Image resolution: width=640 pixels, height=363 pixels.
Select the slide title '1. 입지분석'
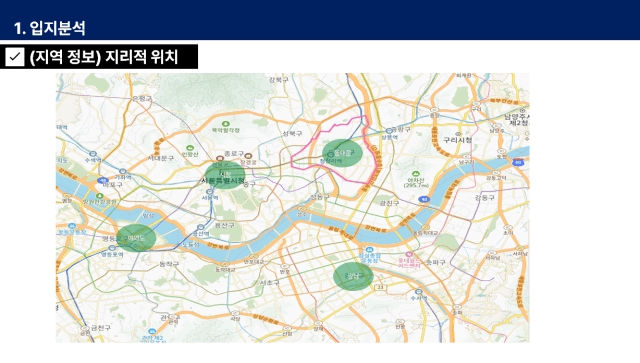(49, 28)
